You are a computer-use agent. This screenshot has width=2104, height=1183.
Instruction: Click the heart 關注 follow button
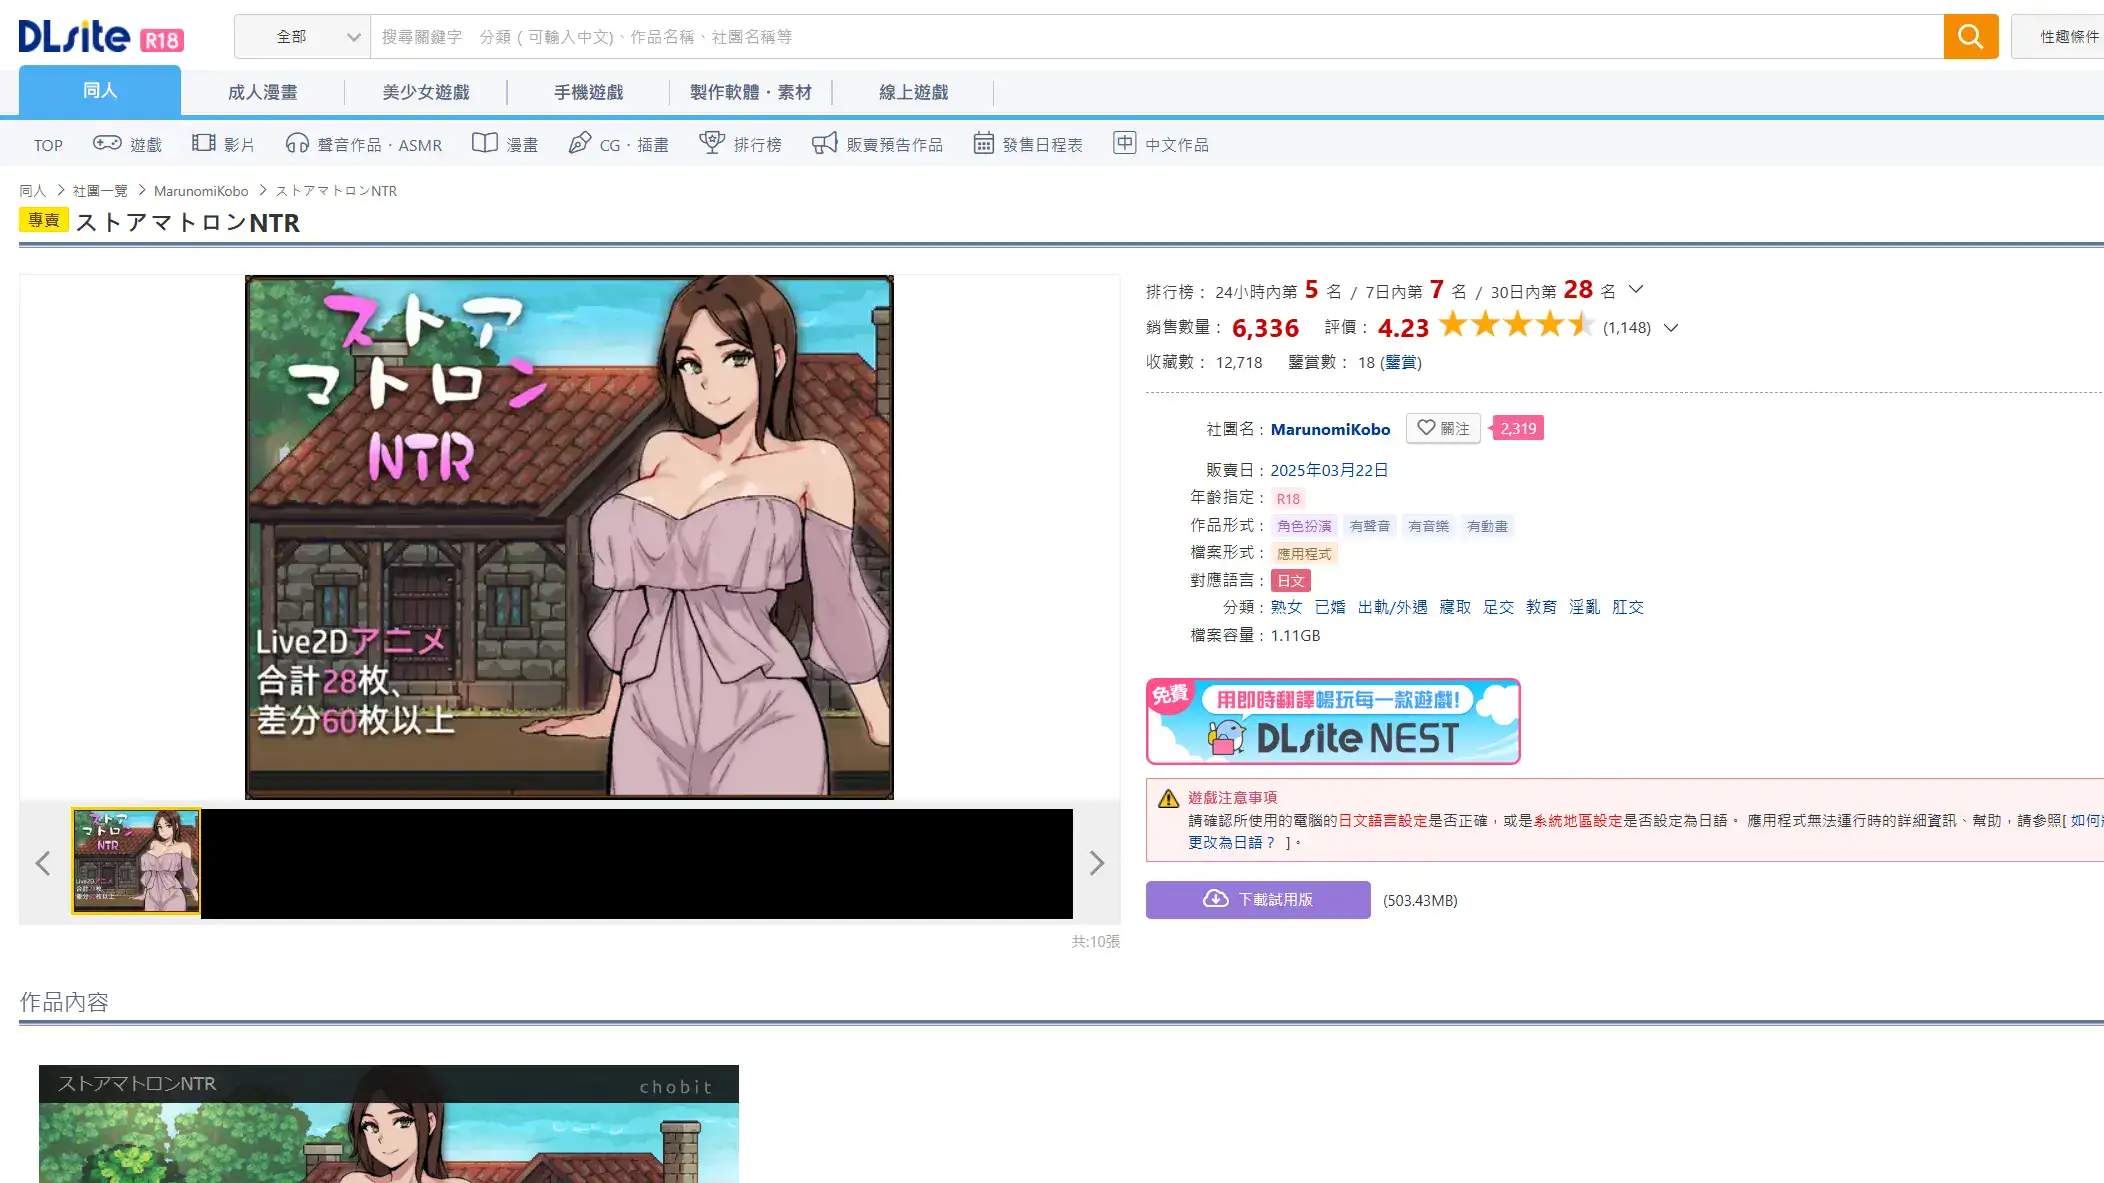point(1443,428)
